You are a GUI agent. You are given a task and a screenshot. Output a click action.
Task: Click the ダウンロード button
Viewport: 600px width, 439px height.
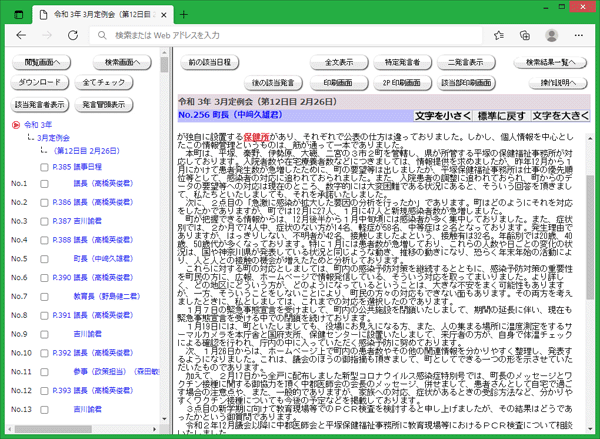point(40,82)
